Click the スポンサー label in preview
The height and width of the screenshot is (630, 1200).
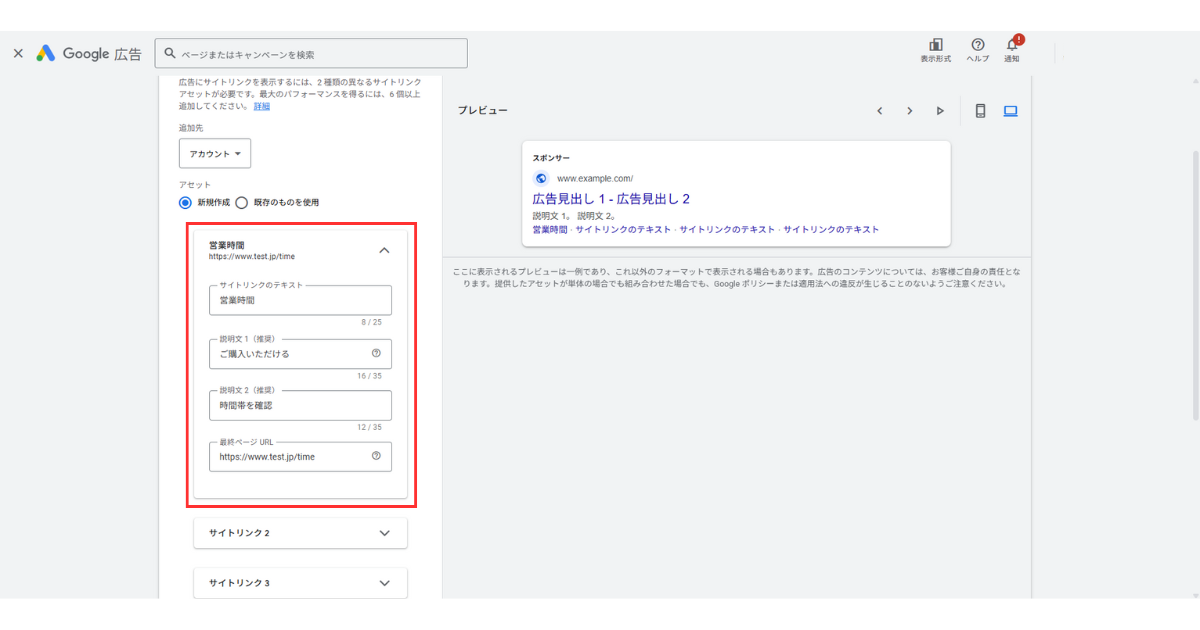pyautogui.click(x=551, y=158)
